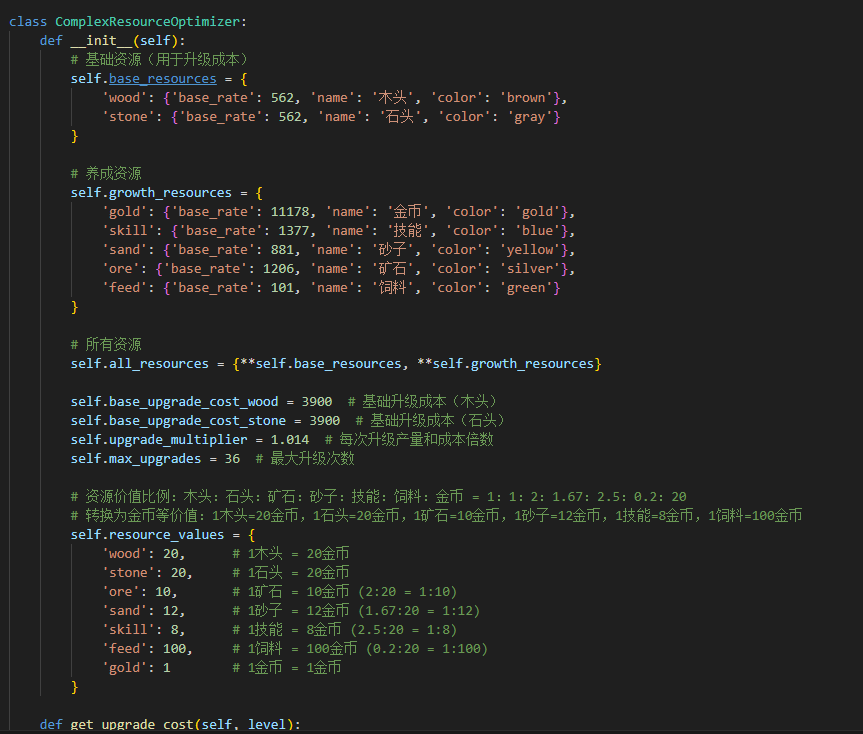The width and height of the screenshot is (863, 734).
Task: Click the underlined base_resources attribute link
Action: click(162, 79)
